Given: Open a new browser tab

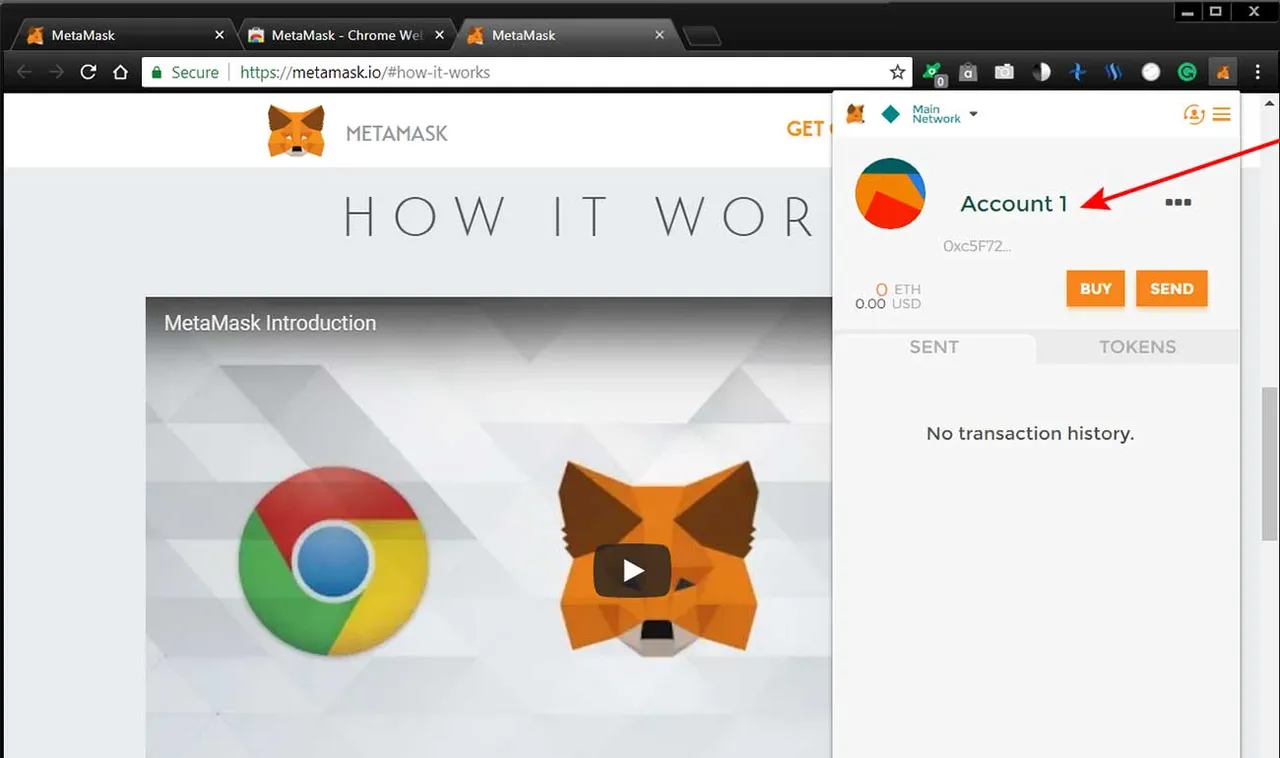Looking at the screenshot, I should [702, 37].
